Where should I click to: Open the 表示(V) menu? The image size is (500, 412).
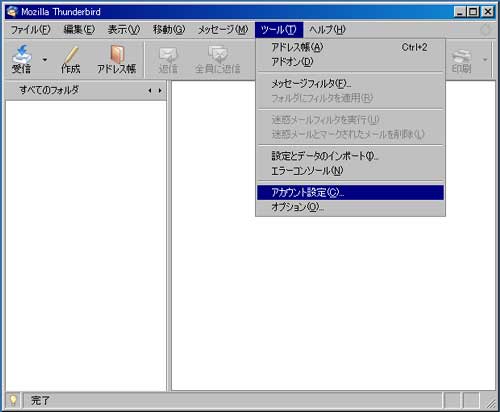[124, 30]
